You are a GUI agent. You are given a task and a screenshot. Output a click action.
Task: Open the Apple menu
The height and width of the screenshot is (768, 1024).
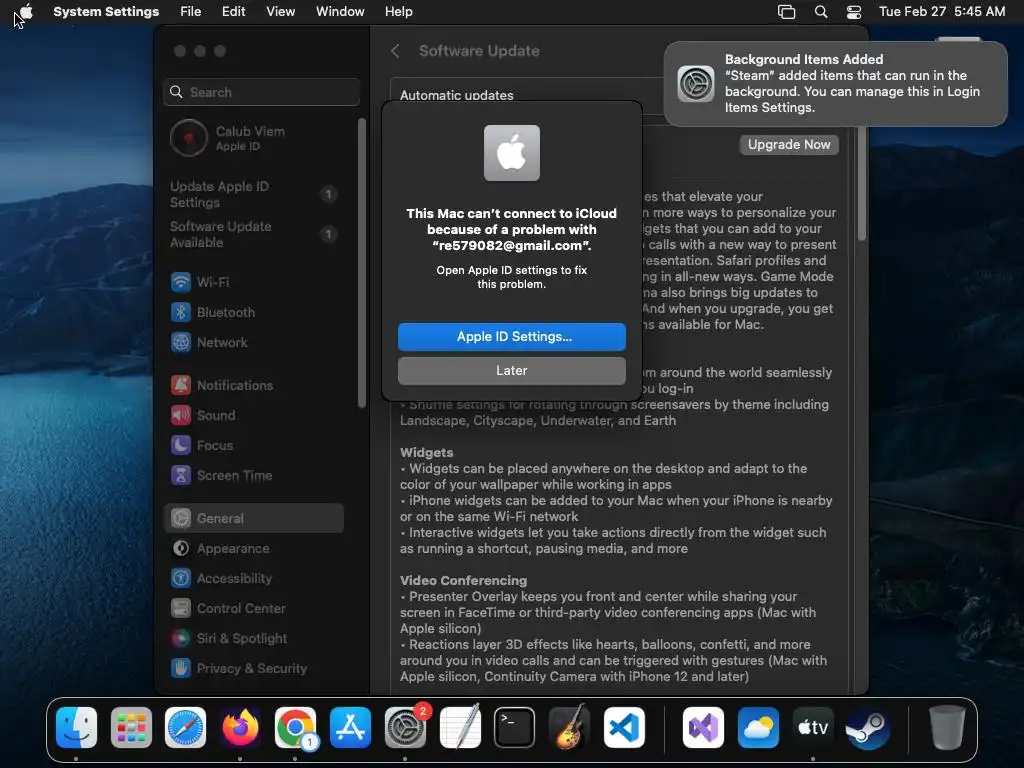[x=27, y=11]
